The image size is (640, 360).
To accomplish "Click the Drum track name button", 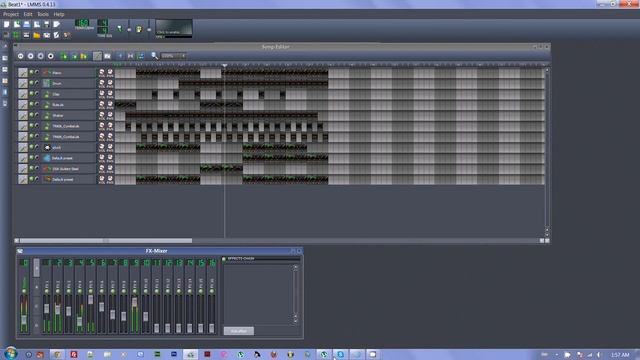I will [68, 83].
